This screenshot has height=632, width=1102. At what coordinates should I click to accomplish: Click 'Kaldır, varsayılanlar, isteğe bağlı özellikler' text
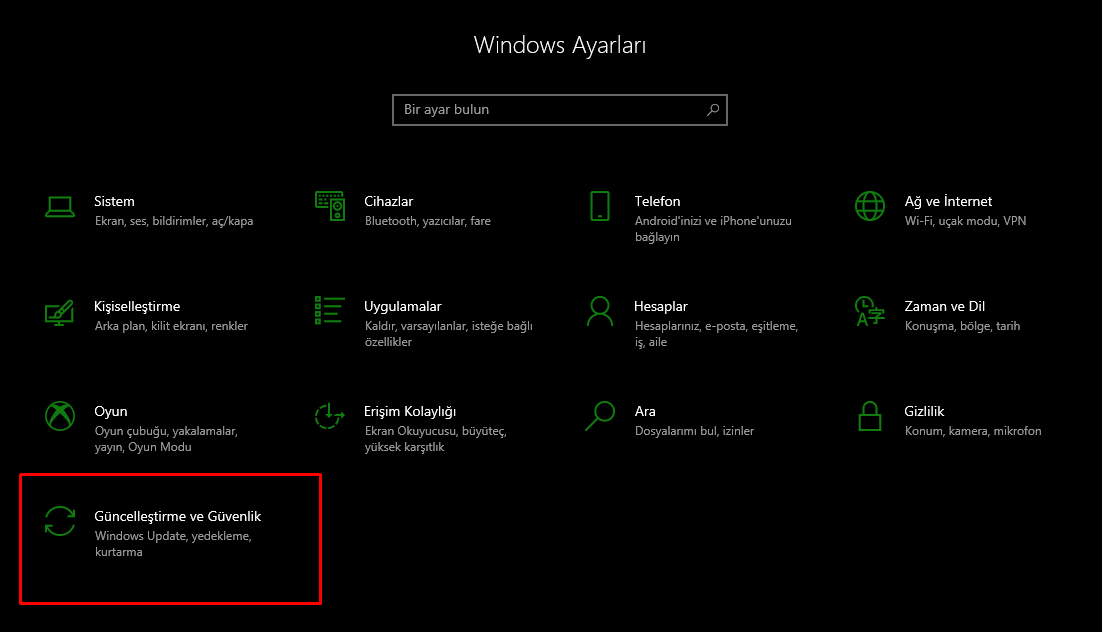point(448,334)
